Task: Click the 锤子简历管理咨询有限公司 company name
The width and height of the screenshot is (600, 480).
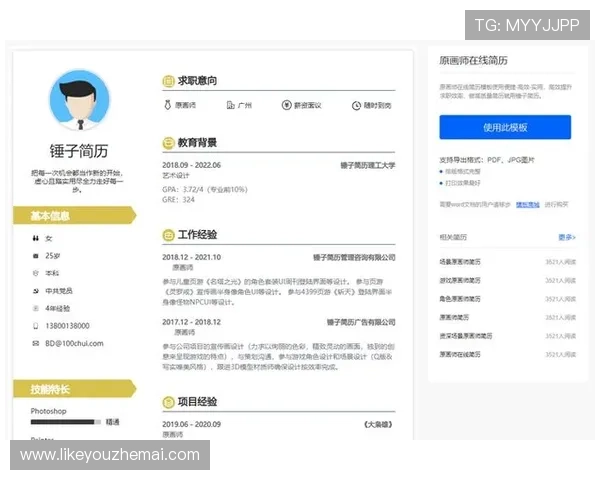Action: pos(354,257)
